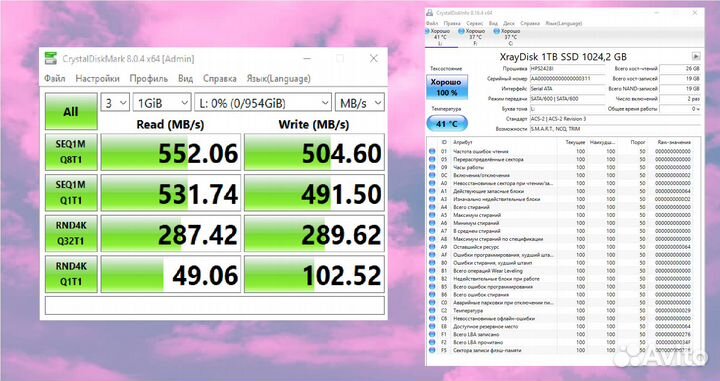Image resolution: width=720 pixels, height=381 pixels.
Task: Run the SEQ1M Q8T1 test button
Action: click(x=71, y=152)
